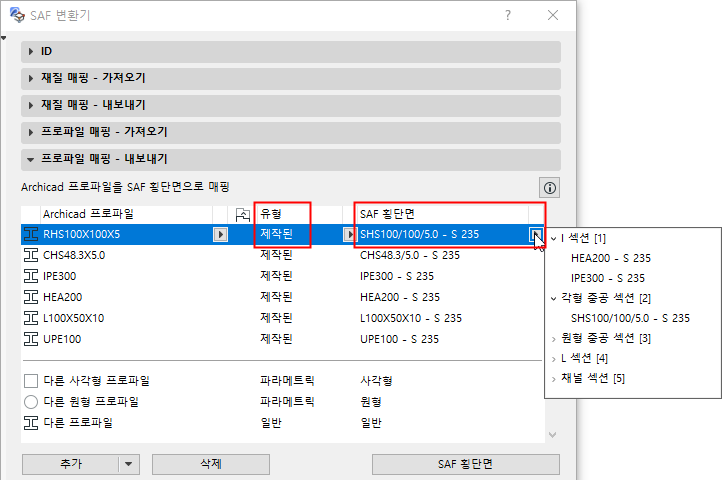Click the 파라메트릭 cell of 다른 사각형 프로파일
The width and height of the screenshot is (722, 480).
[x=287, y=381]
